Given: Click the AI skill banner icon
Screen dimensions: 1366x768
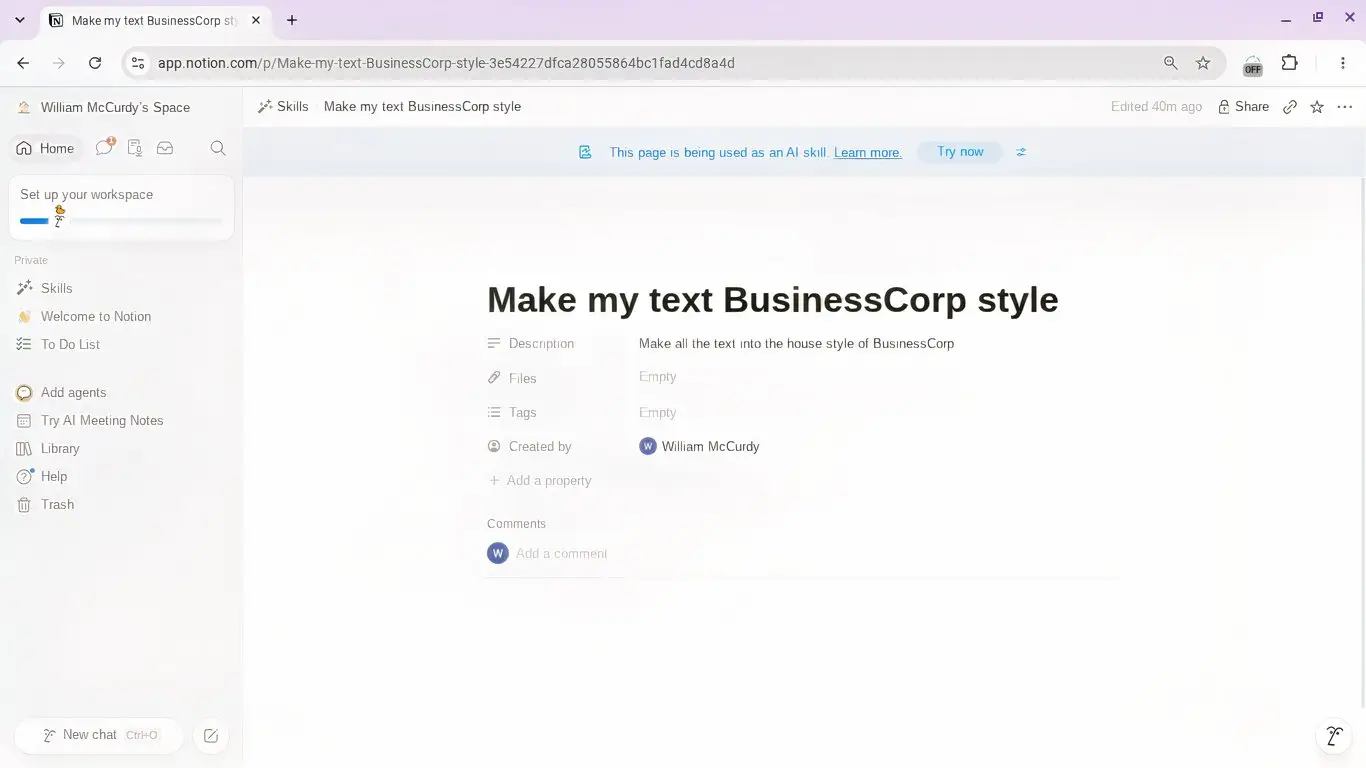Looking at the screenshot, I should tap(585, 152).
